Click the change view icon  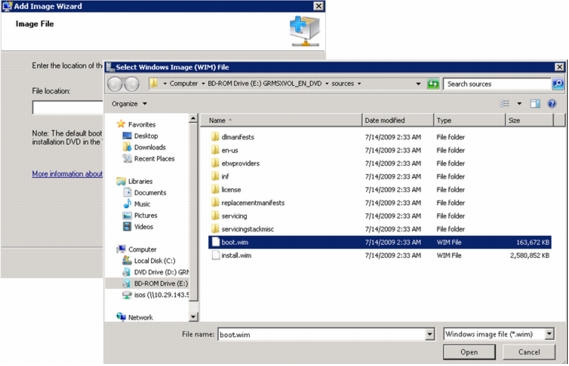click(505, 104)
